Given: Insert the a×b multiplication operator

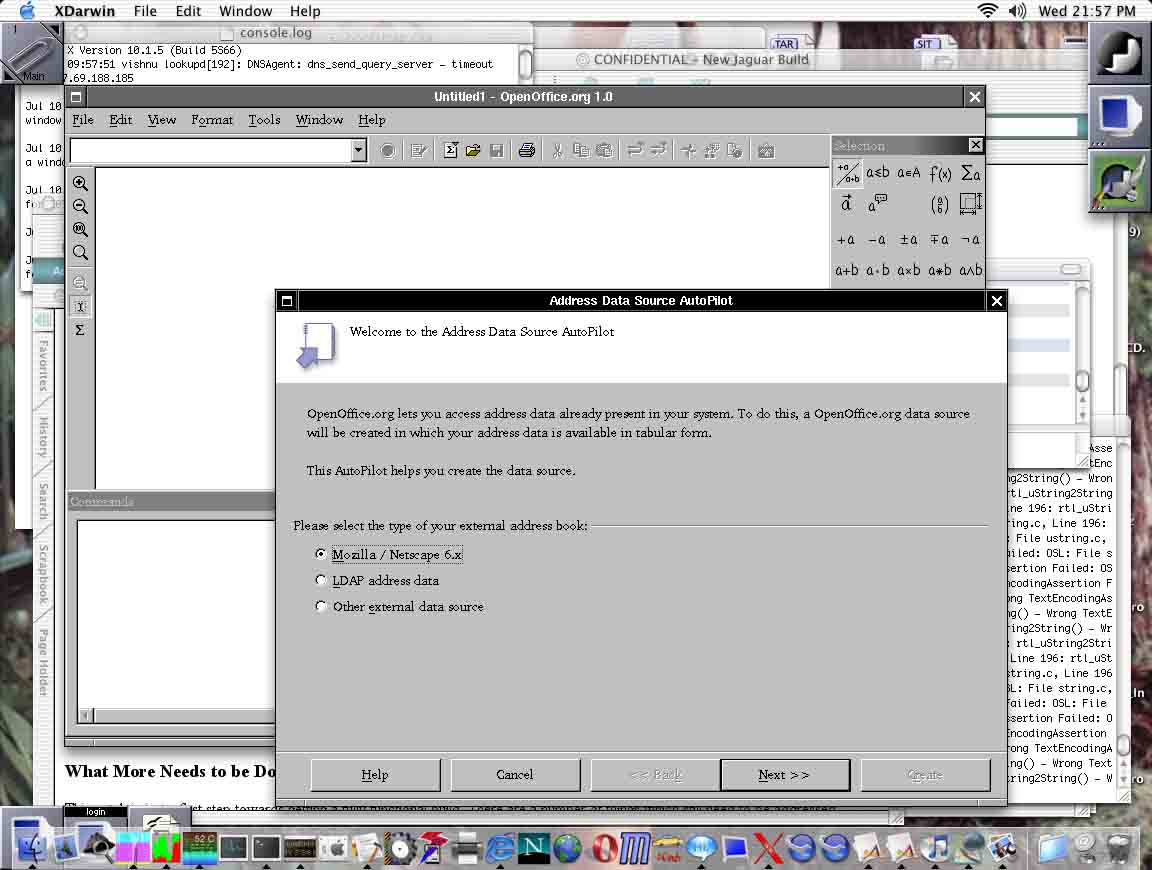Looking at the screenshot, I should (x=909, y=270).
